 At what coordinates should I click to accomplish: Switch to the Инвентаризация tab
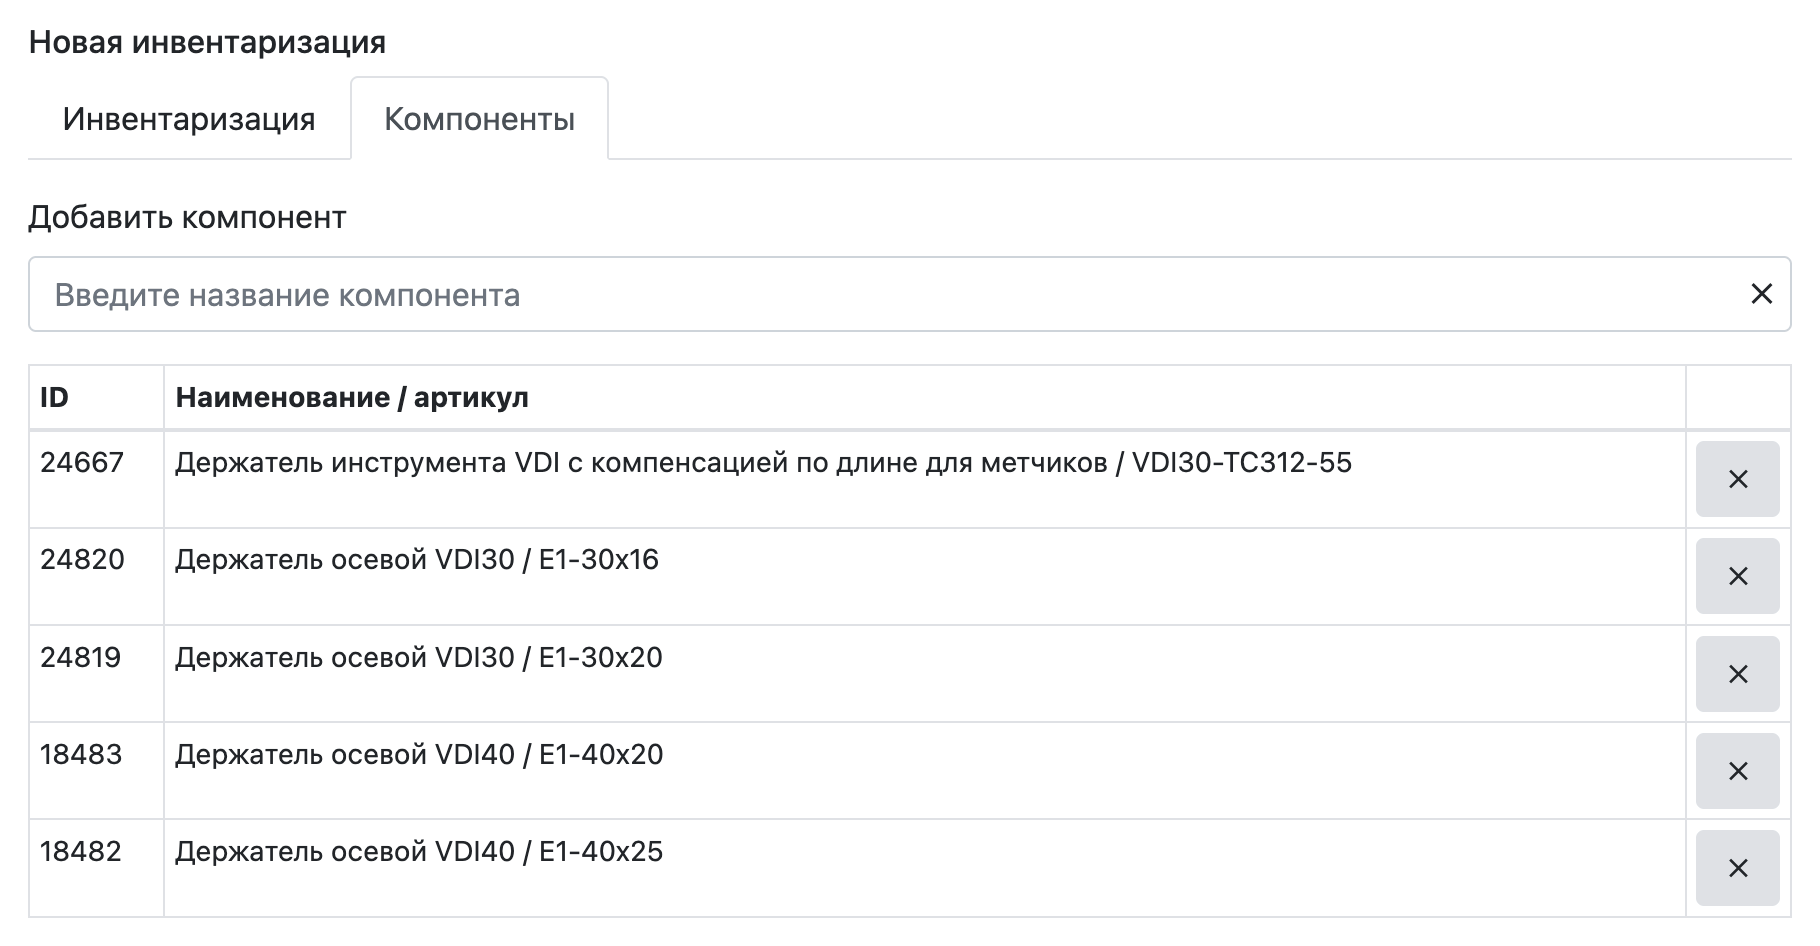[x=189, y=119]
